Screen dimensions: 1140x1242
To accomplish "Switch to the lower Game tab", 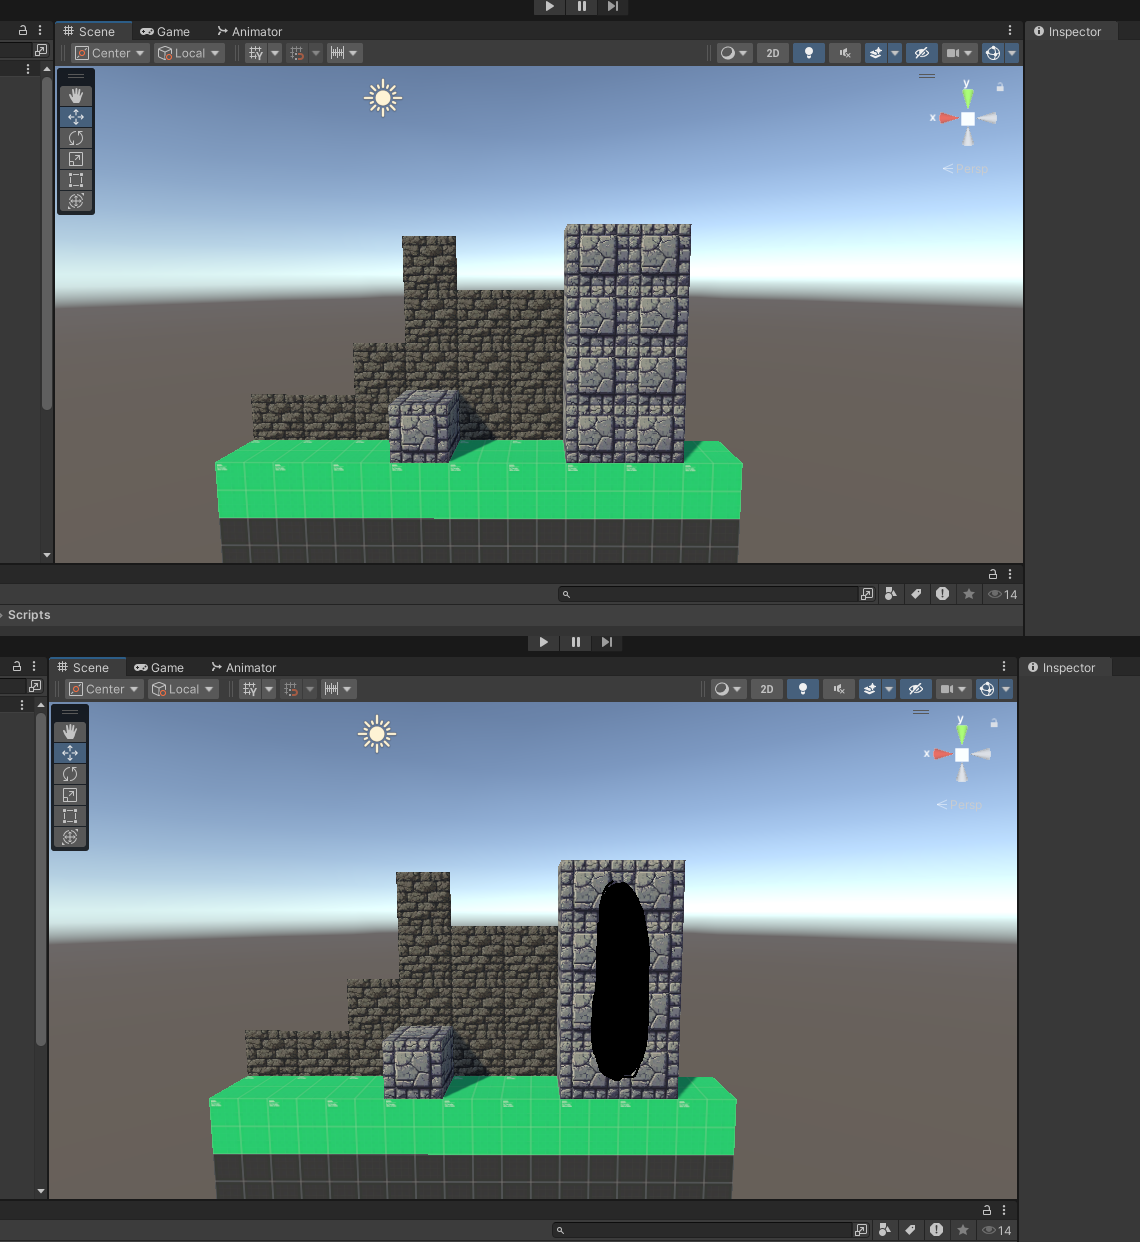I will 159,668.
